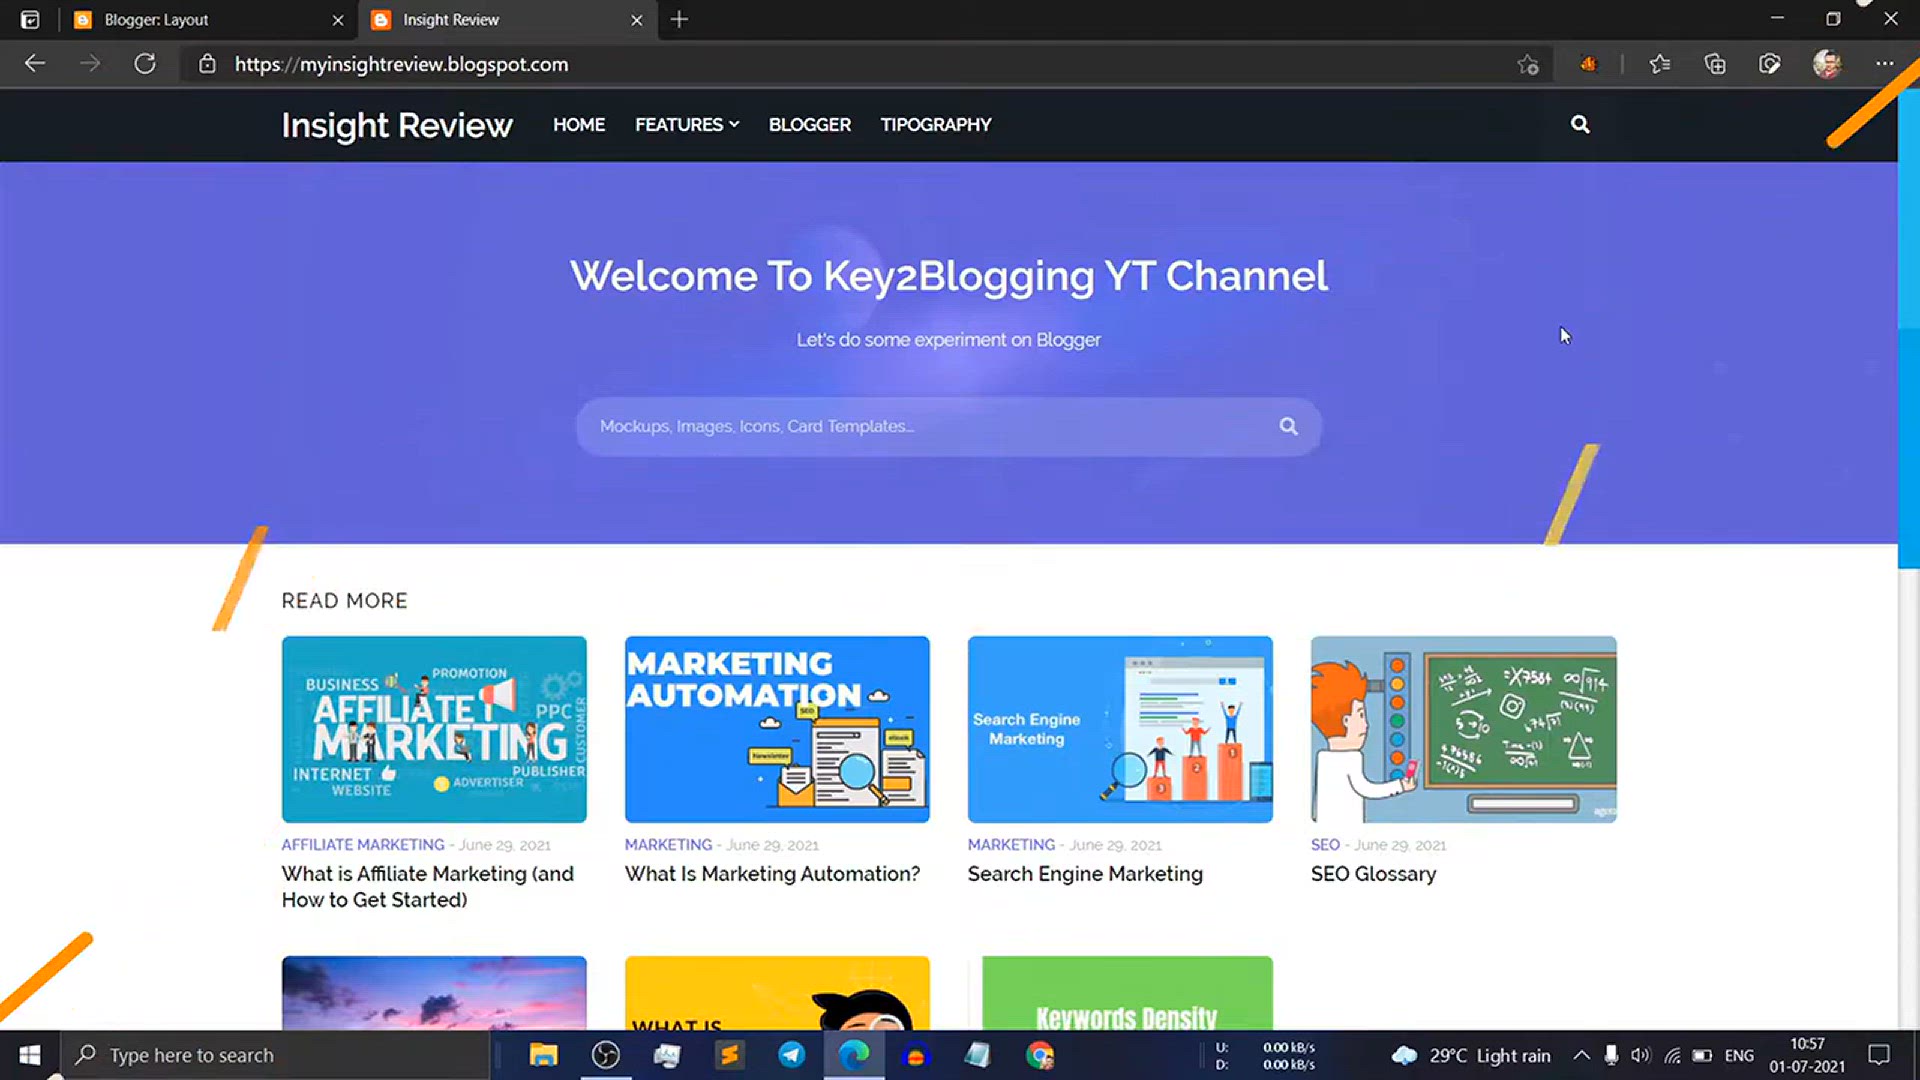This screenshot has width=1920, height=1080.
Task: Open browser Settings and more menu
Action: 1884,64
